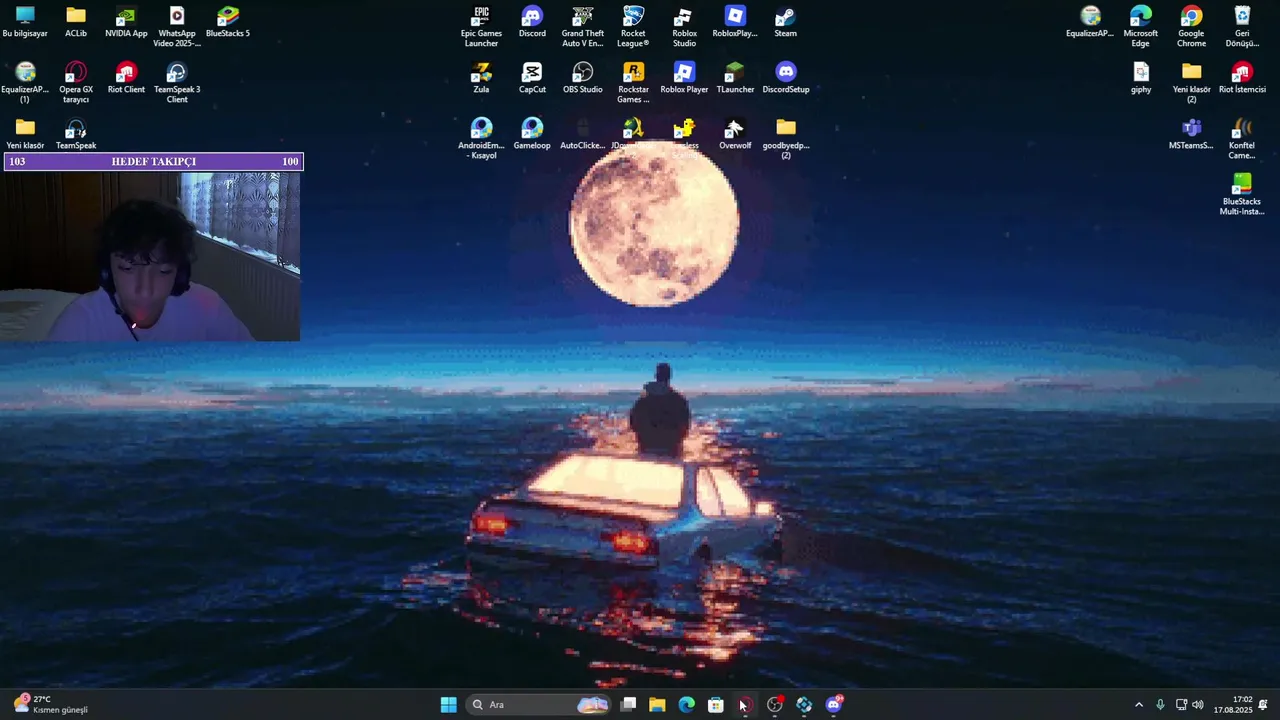The width and height of the screenshot is (1280, 720).
Task: Open Task View from the taskbar
Action: pyautogui.click(x=628, y=705)
